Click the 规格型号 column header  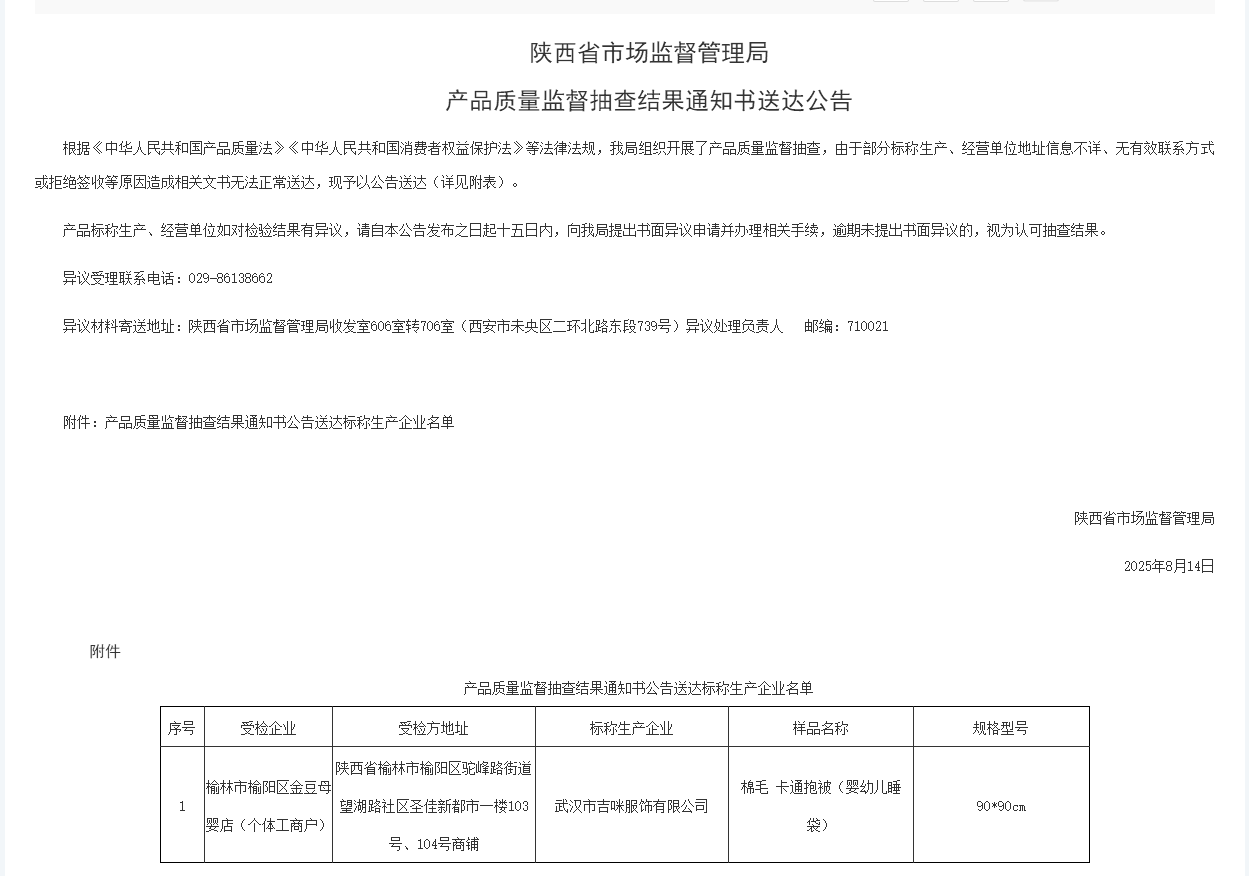coord(1000,728)
